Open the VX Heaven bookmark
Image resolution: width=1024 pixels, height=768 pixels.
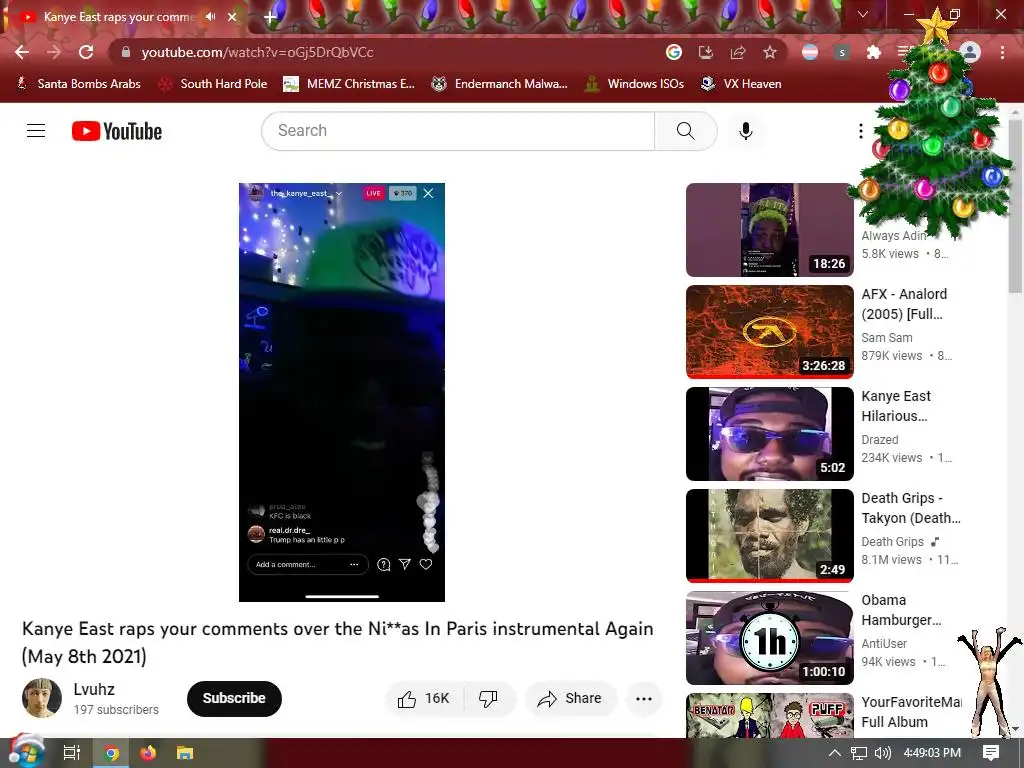[741, 84]
